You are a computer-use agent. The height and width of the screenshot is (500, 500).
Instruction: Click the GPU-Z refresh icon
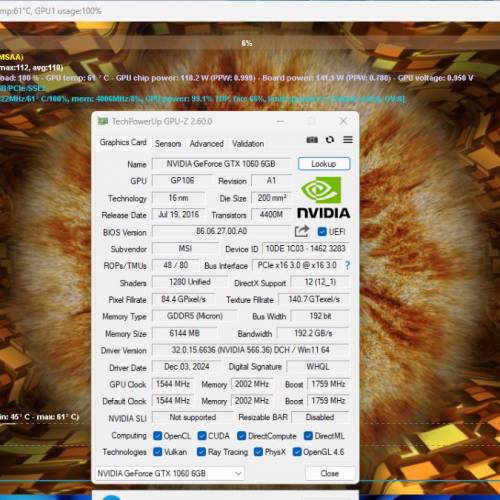point(330,140)
